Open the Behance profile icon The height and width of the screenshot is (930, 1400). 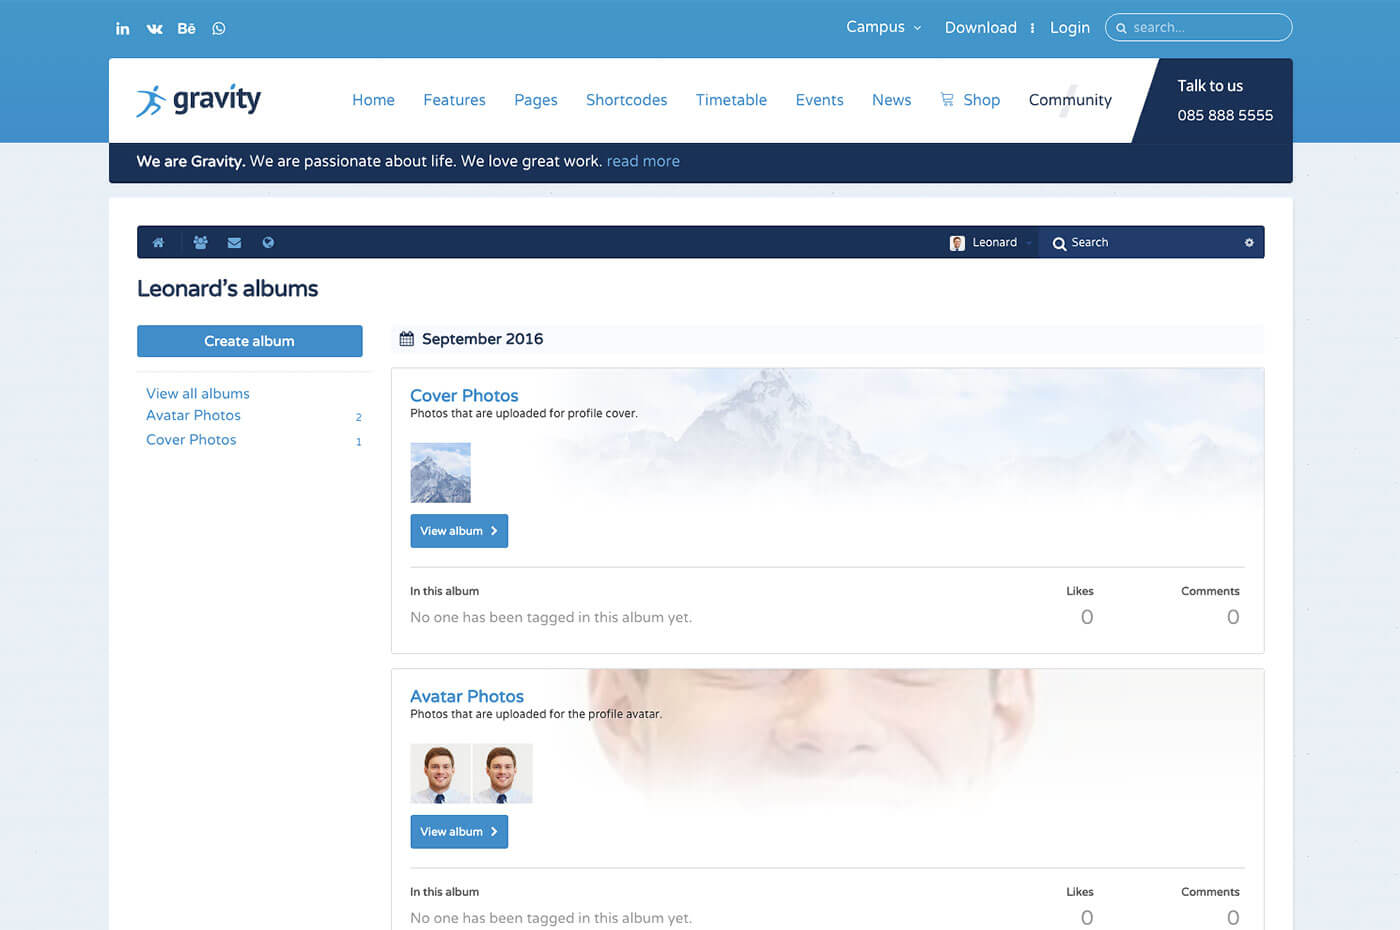pyautogui.click(x=186, y=28)
